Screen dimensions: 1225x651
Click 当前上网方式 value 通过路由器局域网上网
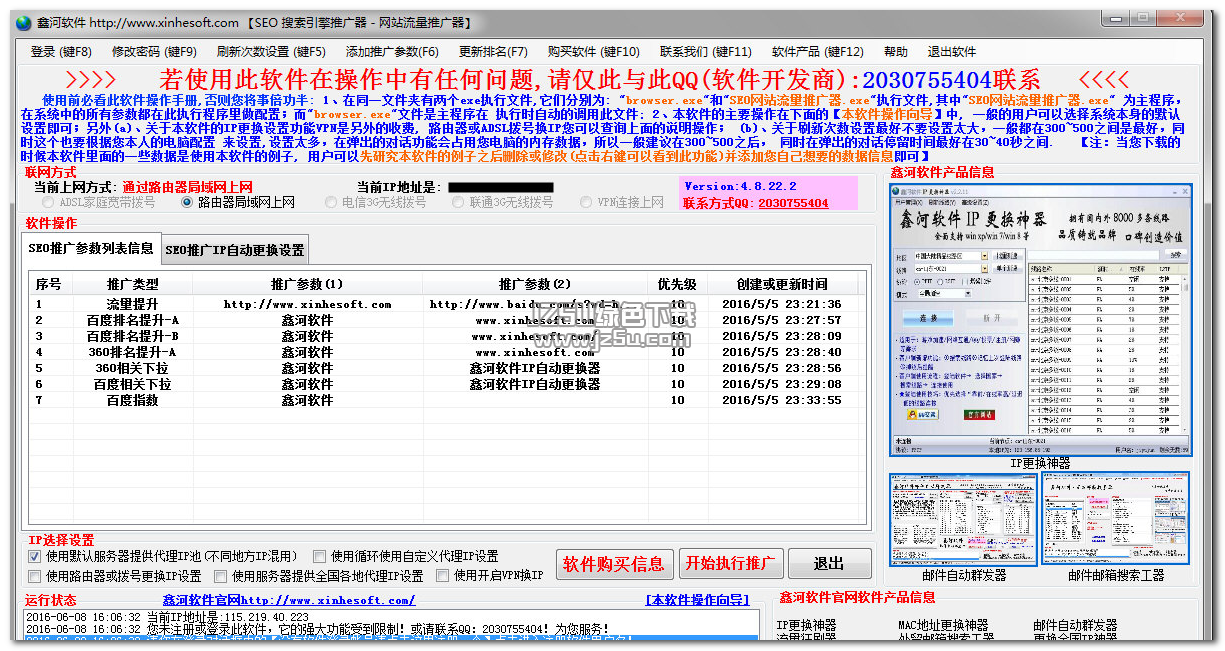point(187,187)
